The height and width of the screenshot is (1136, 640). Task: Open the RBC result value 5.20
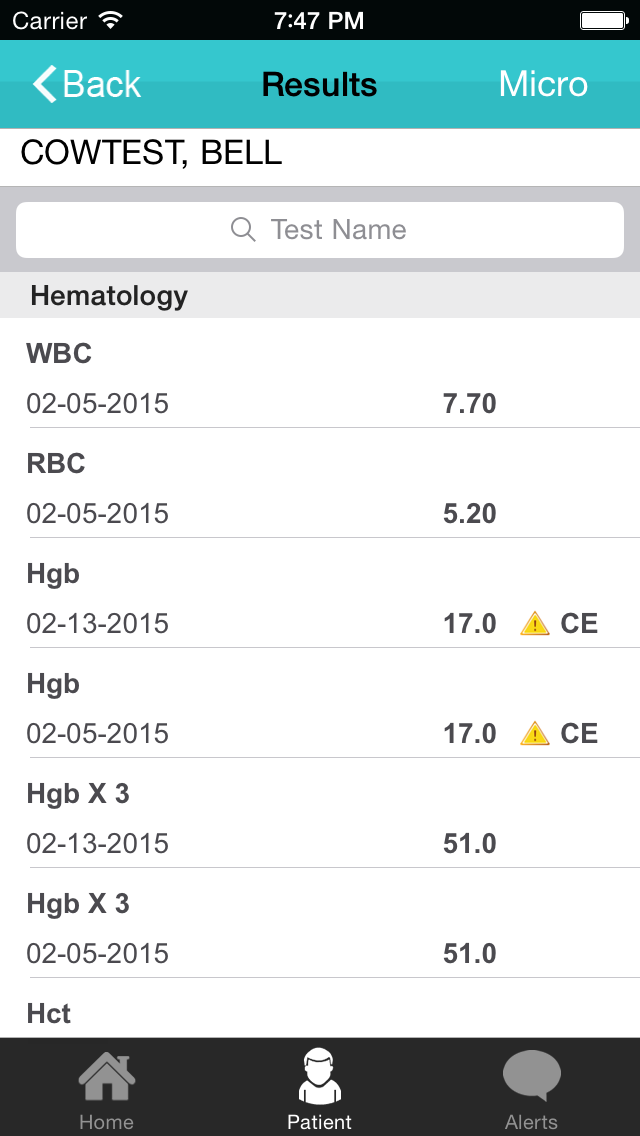pyautogui.click(x=470, y=514)
